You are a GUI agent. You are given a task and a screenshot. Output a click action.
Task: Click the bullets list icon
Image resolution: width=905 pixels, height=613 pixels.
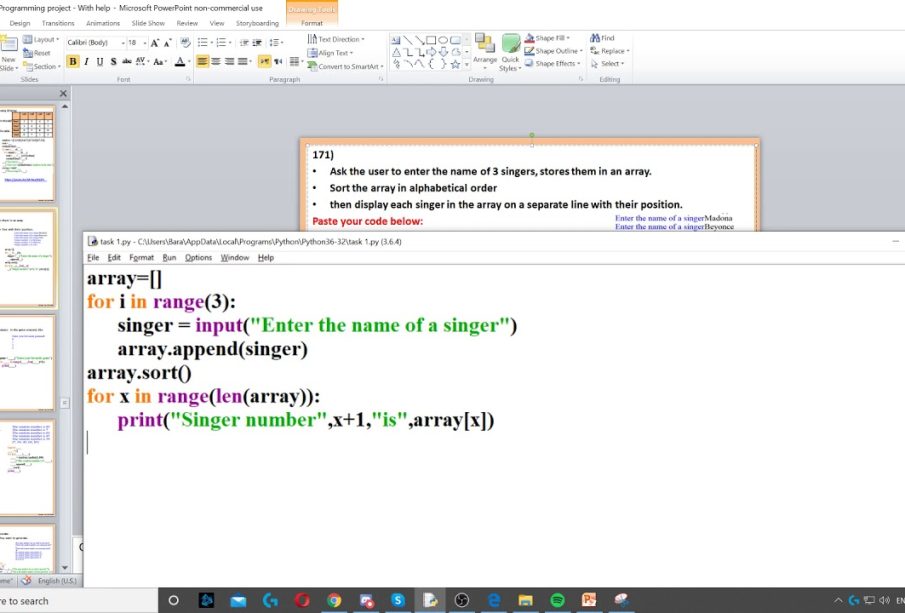203,43
